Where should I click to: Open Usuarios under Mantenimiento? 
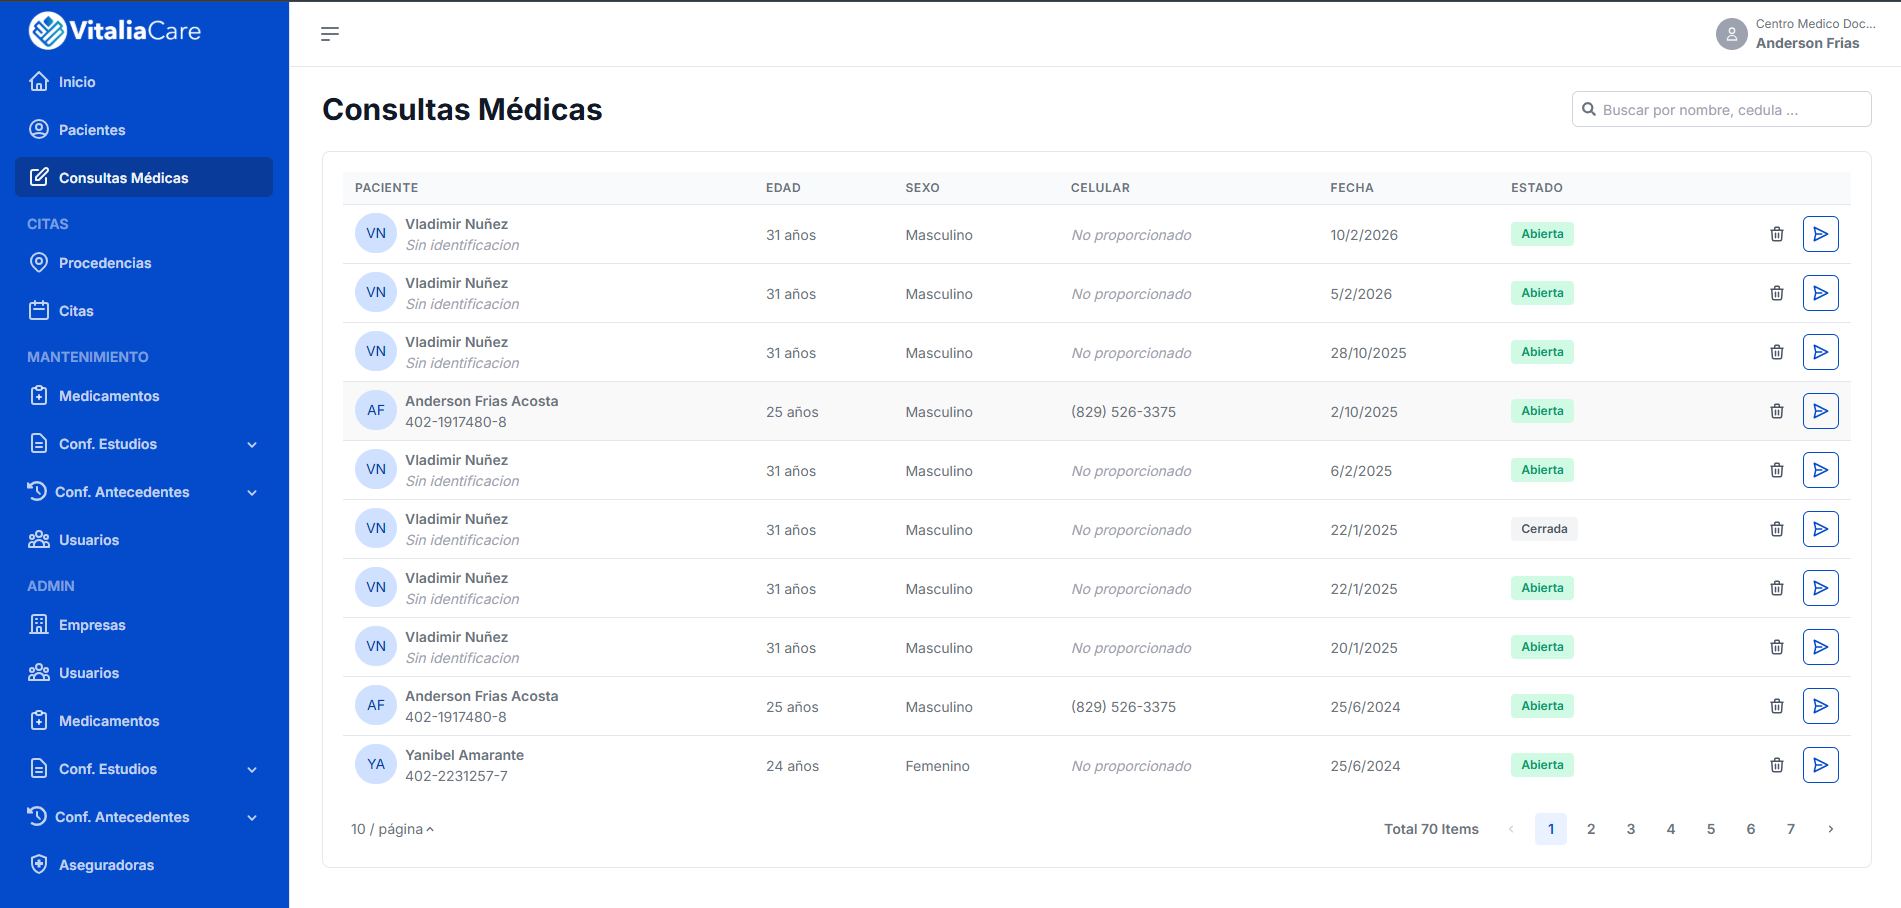coord(144,540)
